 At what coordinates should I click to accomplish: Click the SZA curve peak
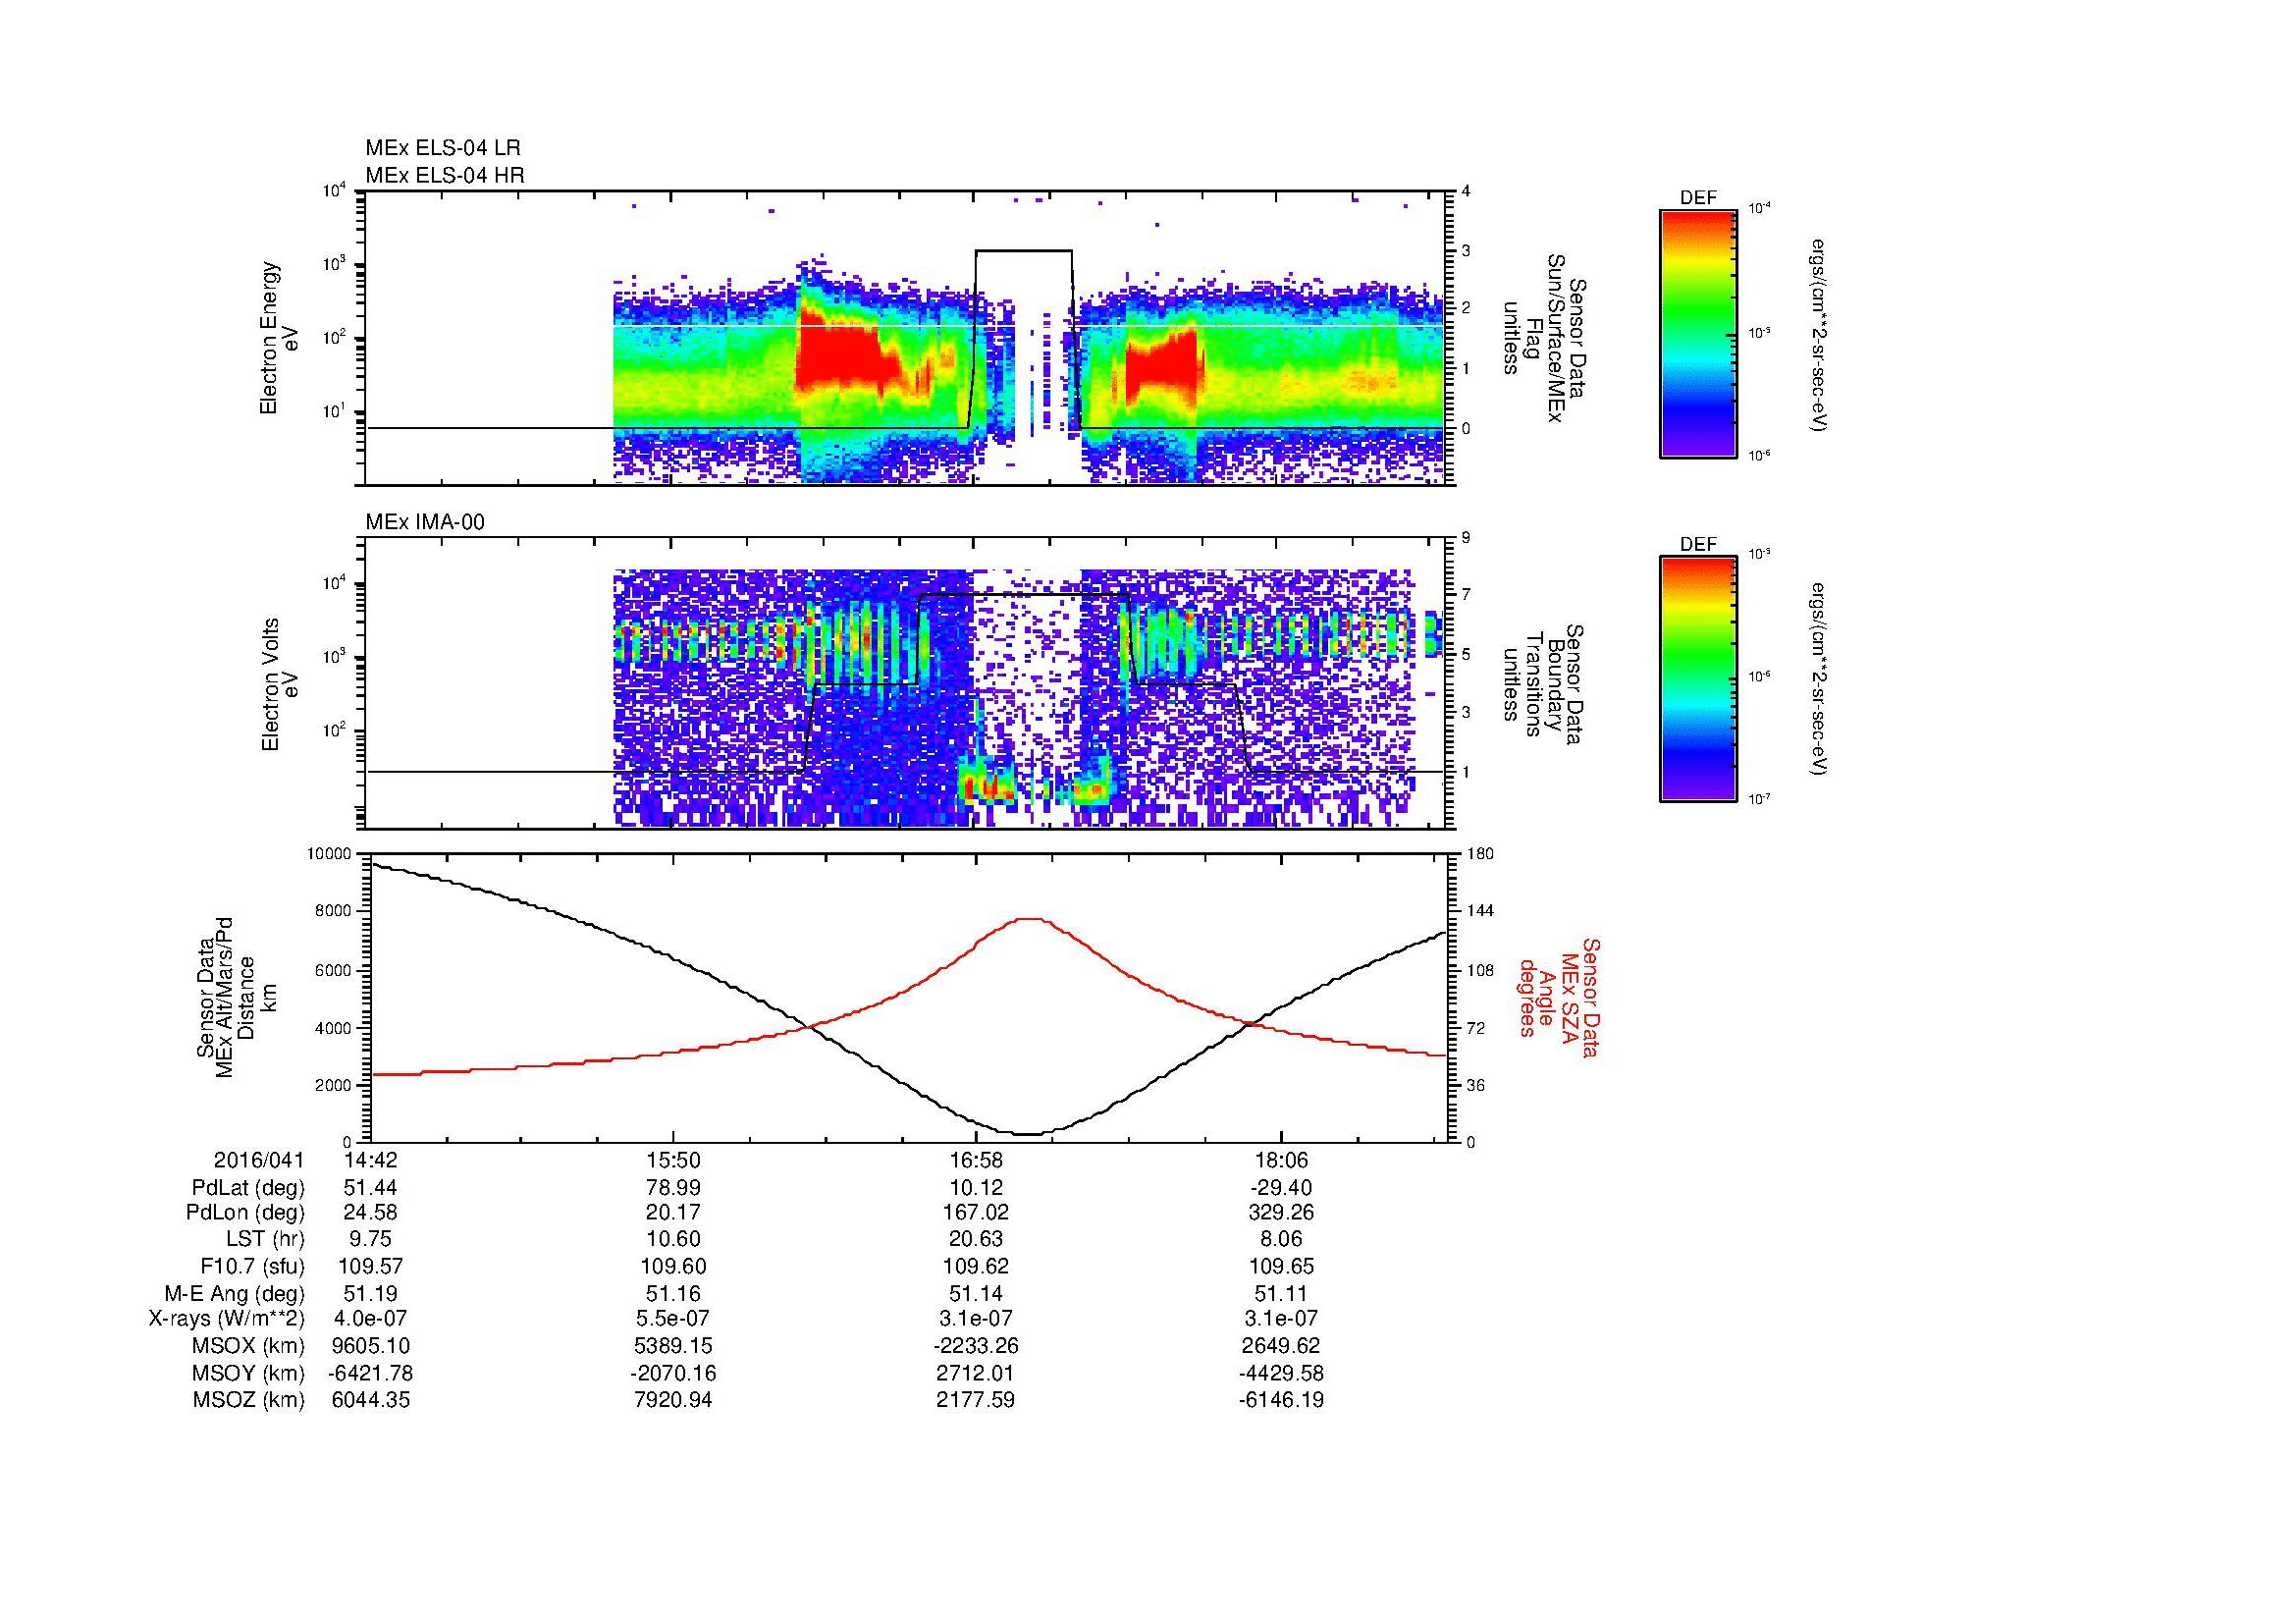(1030, 919)
